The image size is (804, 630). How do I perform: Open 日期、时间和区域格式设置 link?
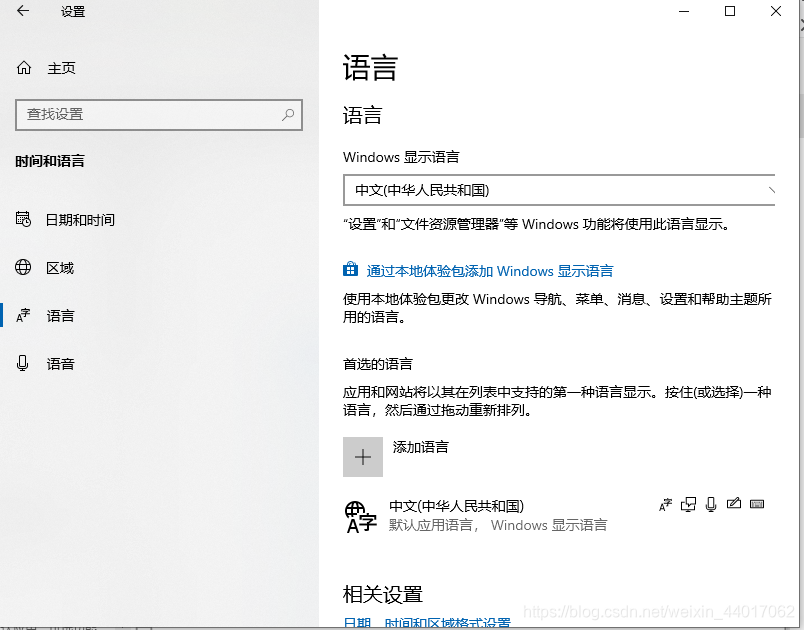click(427, 623)
